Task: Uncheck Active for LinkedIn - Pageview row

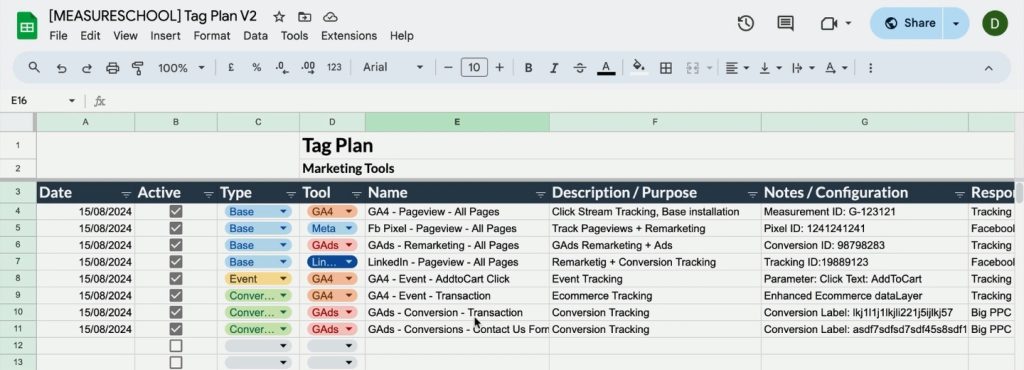Action: click(x=175, y=262)
